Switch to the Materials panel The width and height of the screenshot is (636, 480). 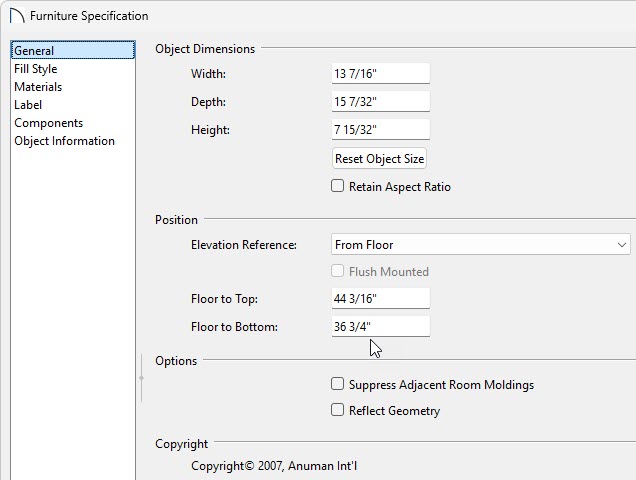point(38,87)
